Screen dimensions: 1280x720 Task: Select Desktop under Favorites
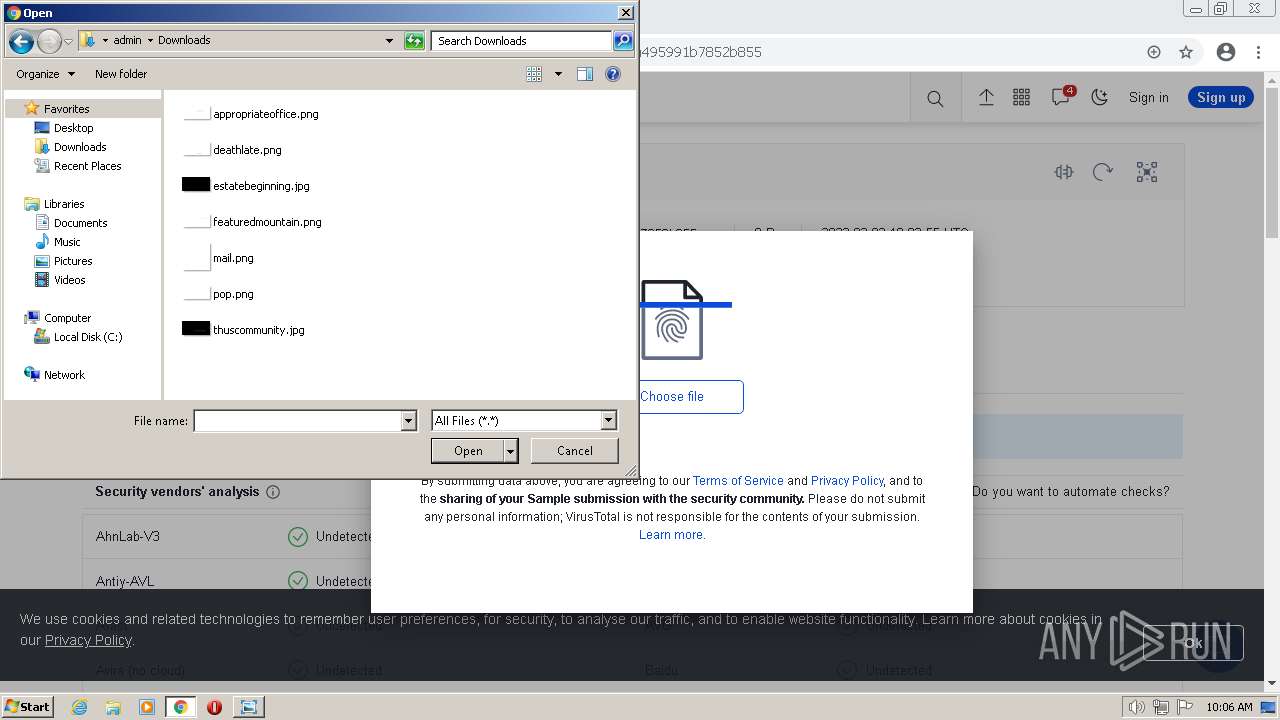(x=73, y=128)
